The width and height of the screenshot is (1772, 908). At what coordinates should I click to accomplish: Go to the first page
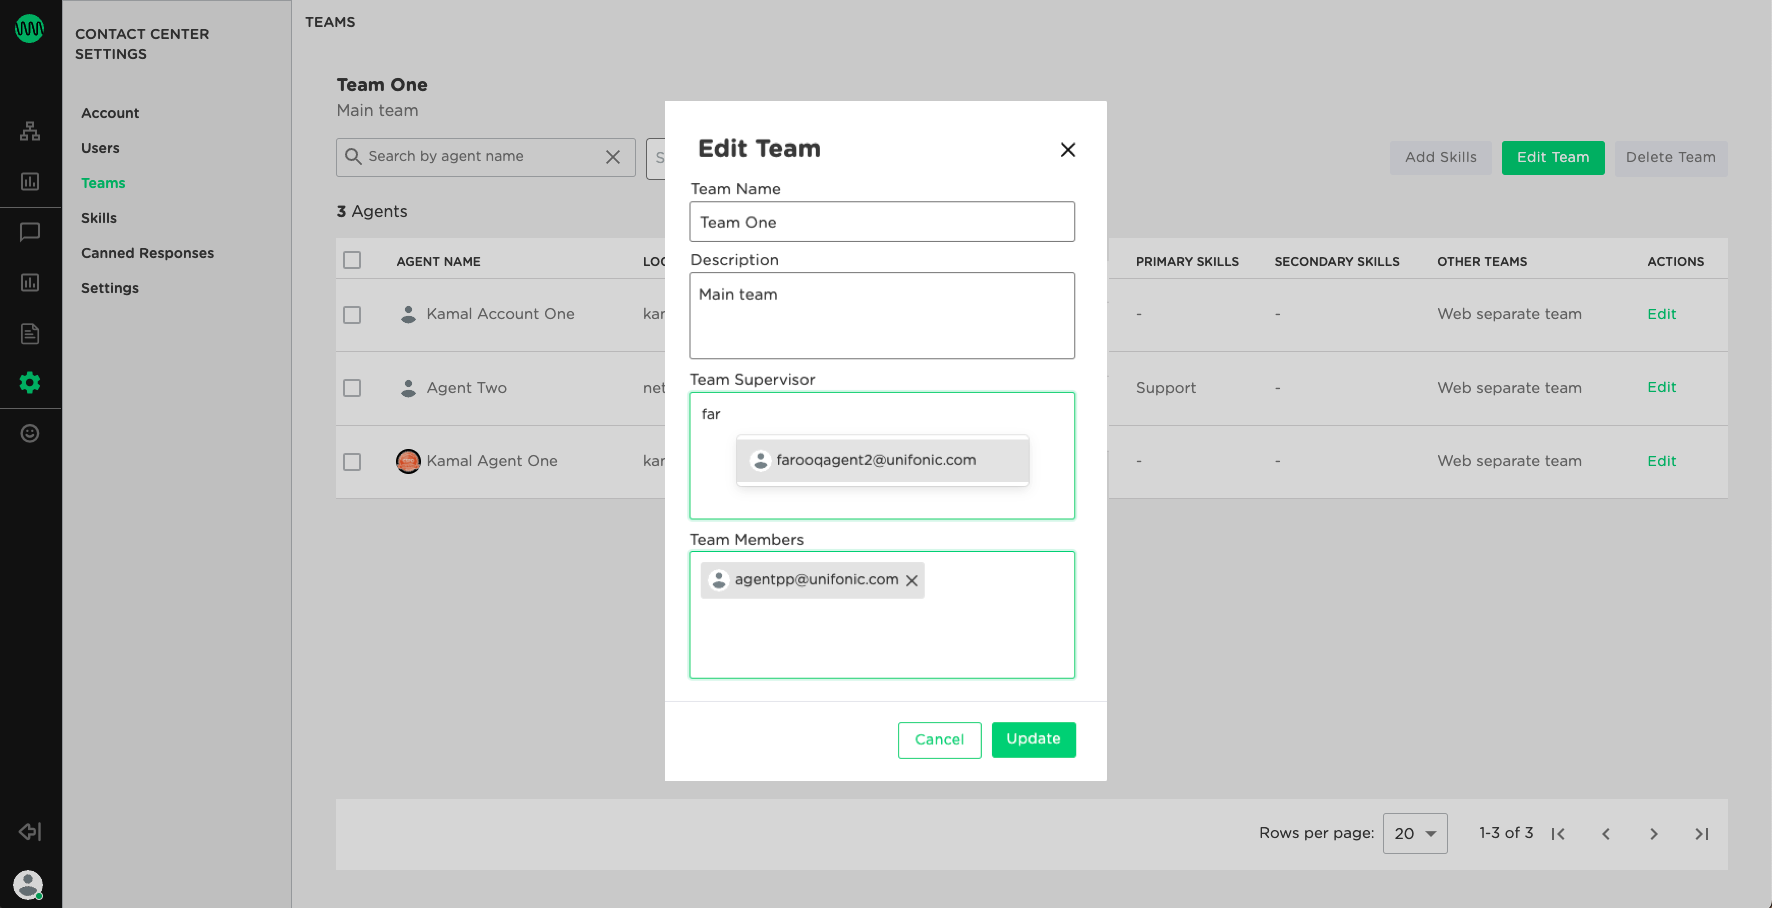(1558, 834)
